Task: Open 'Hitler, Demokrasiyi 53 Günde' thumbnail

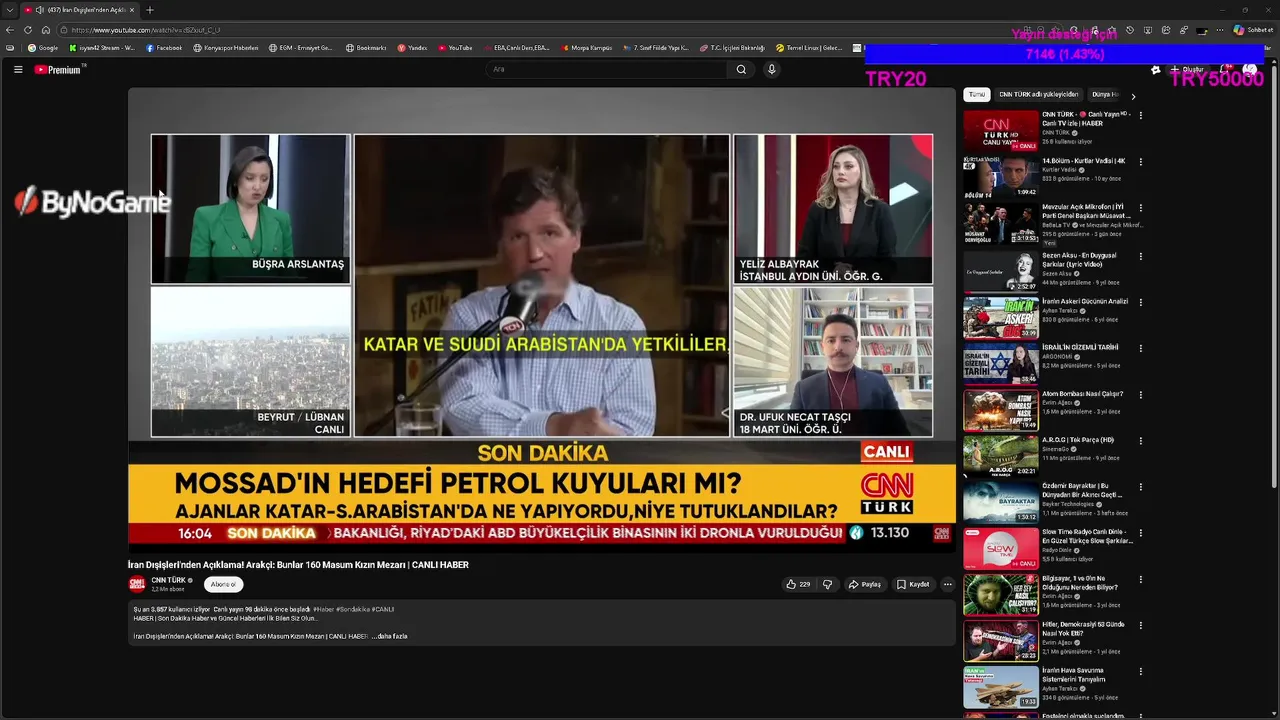Action: (1001, 640)
